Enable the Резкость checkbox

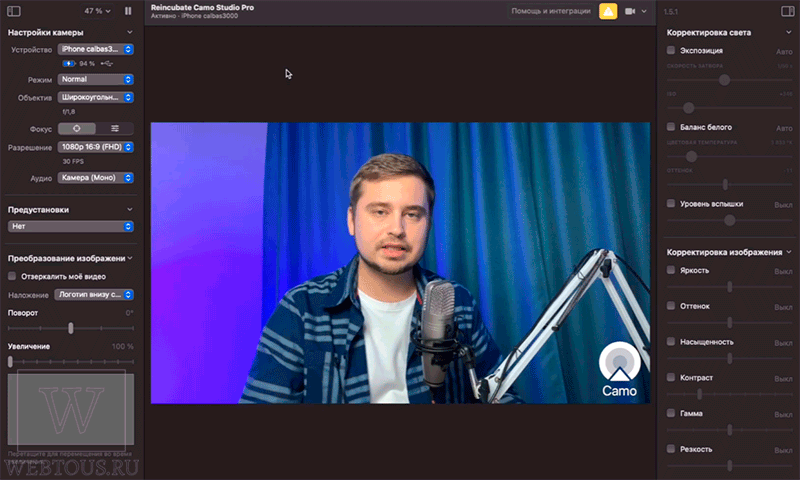pos(671,448)
